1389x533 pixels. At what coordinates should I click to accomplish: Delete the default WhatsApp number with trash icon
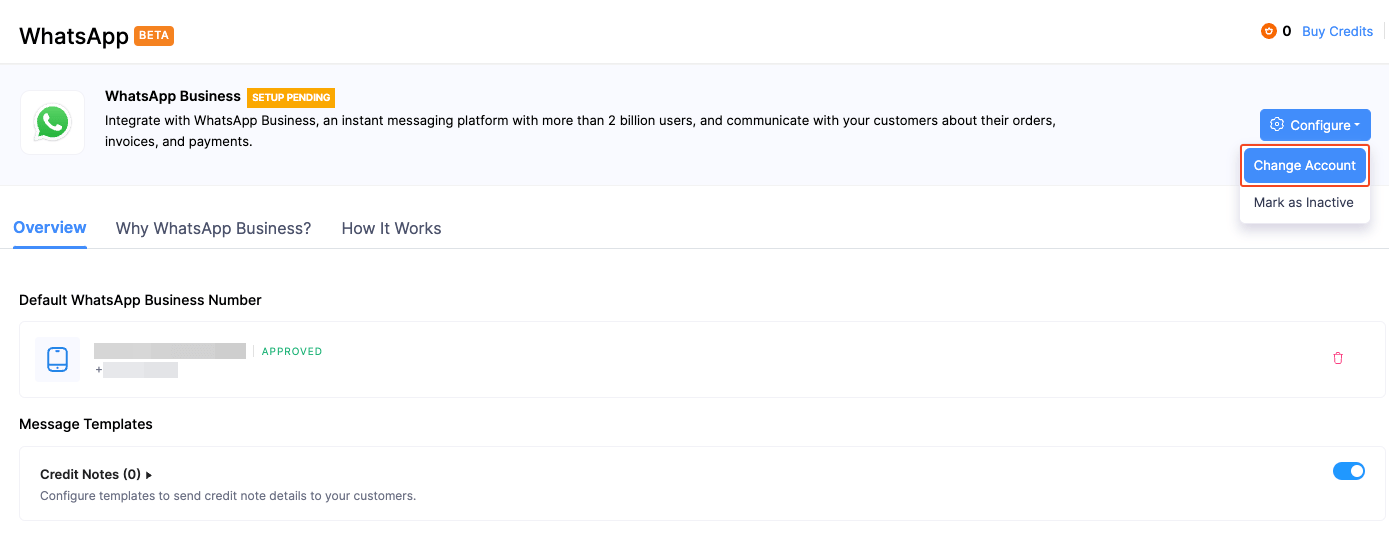(x=1338, y=358)
